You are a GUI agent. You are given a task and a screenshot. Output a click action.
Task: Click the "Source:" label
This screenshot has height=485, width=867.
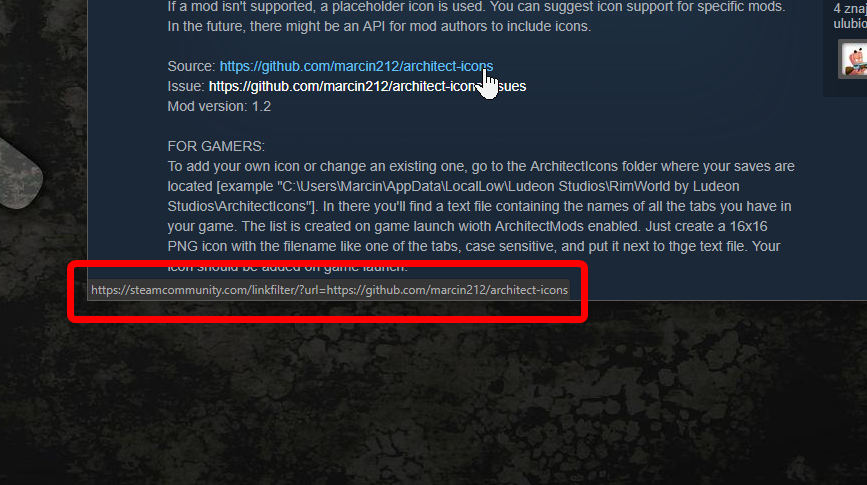pyautogui.click(x=191, y=66)
